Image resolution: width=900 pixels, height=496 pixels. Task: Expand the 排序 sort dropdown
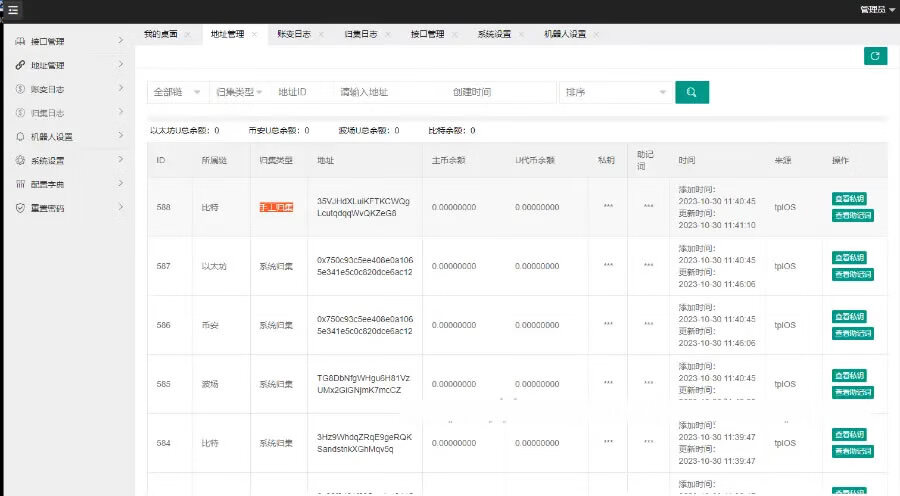616,92
